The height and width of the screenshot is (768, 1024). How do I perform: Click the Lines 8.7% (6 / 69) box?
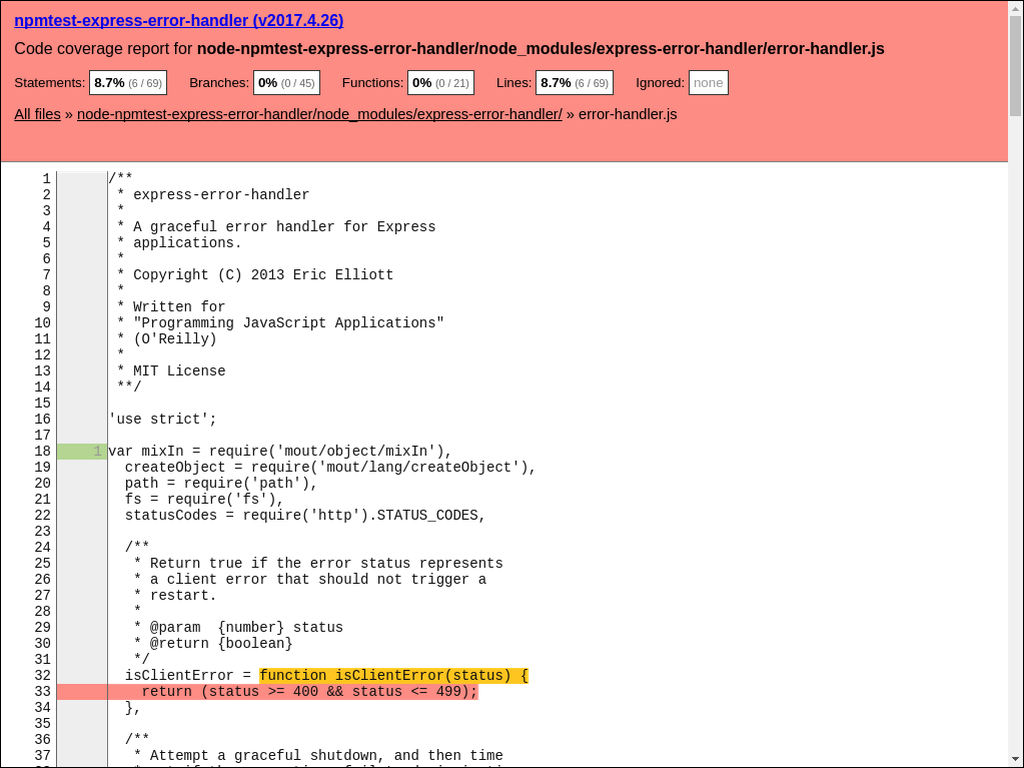click(x=575, y=83)
